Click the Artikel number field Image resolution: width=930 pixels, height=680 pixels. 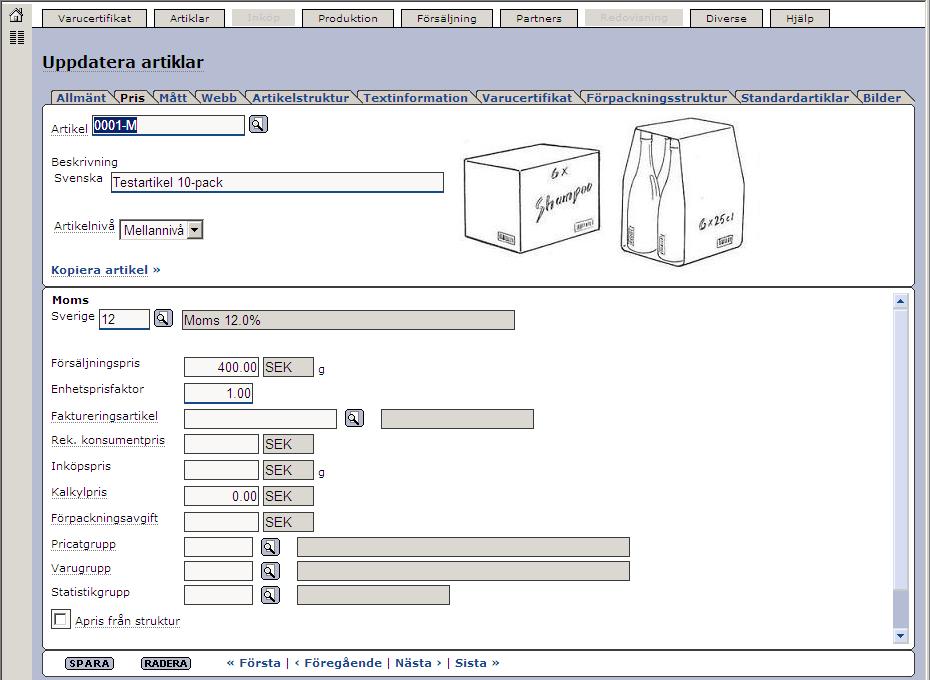click(168, 125)
